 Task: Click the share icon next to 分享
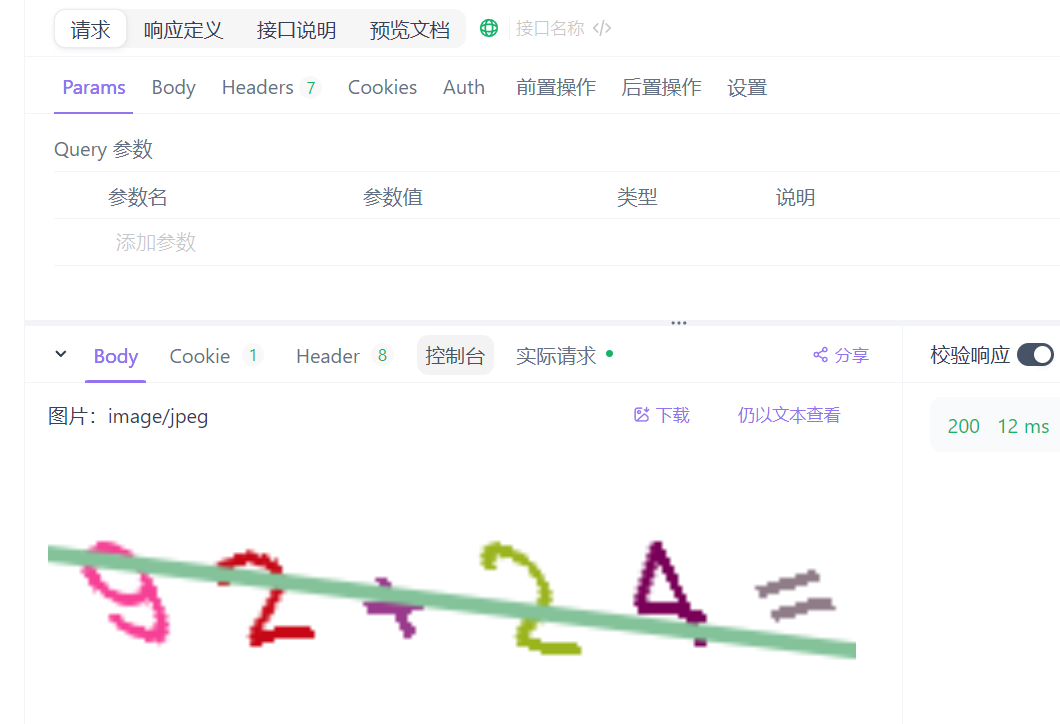pos(821,355)
